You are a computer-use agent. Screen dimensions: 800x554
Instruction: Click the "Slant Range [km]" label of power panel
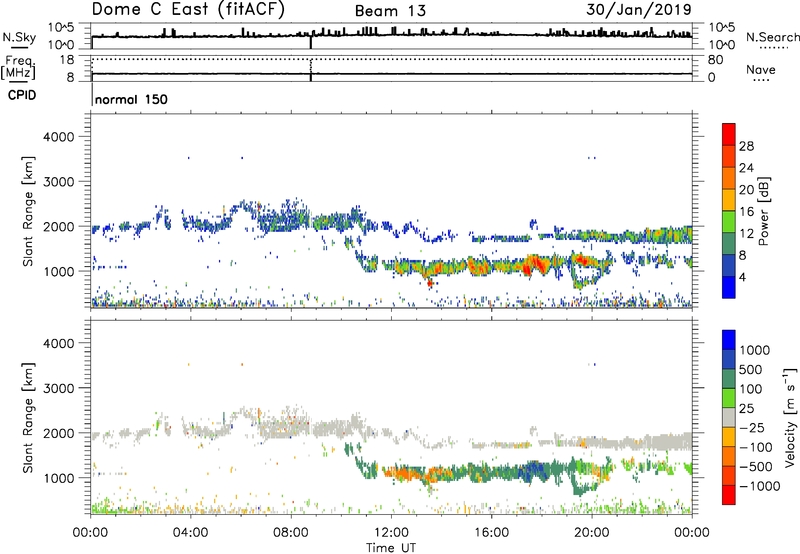point(28,211)
